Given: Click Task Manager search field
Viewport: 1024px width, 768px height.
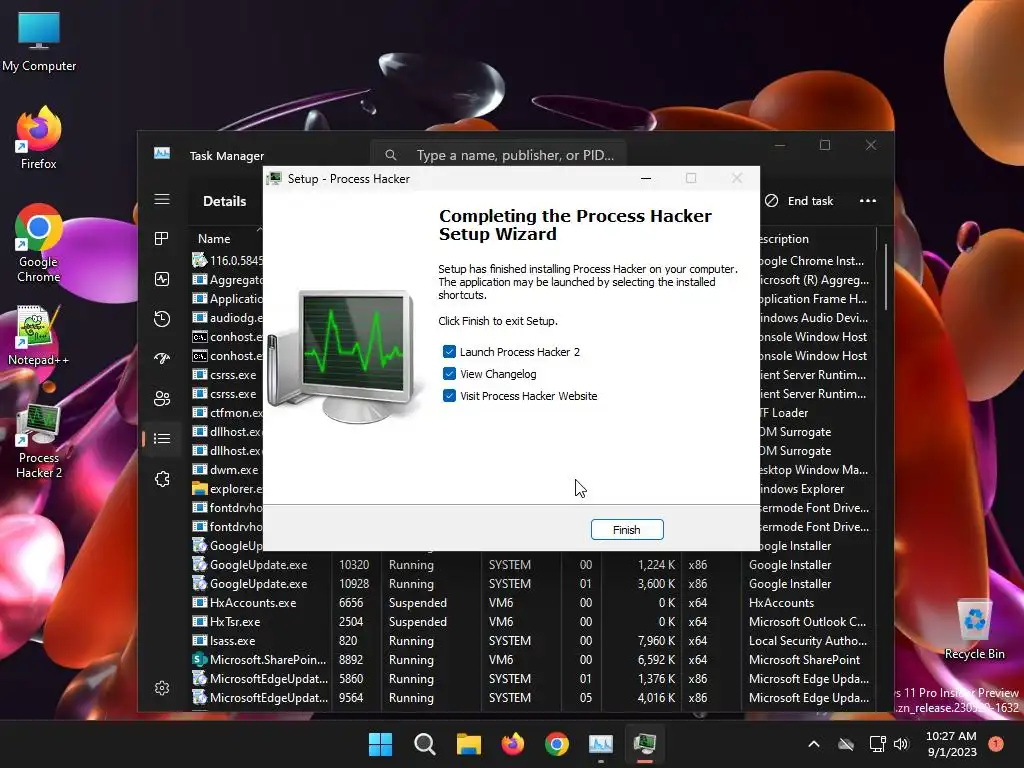Looking at the screenshot, I should pos(498,155).
